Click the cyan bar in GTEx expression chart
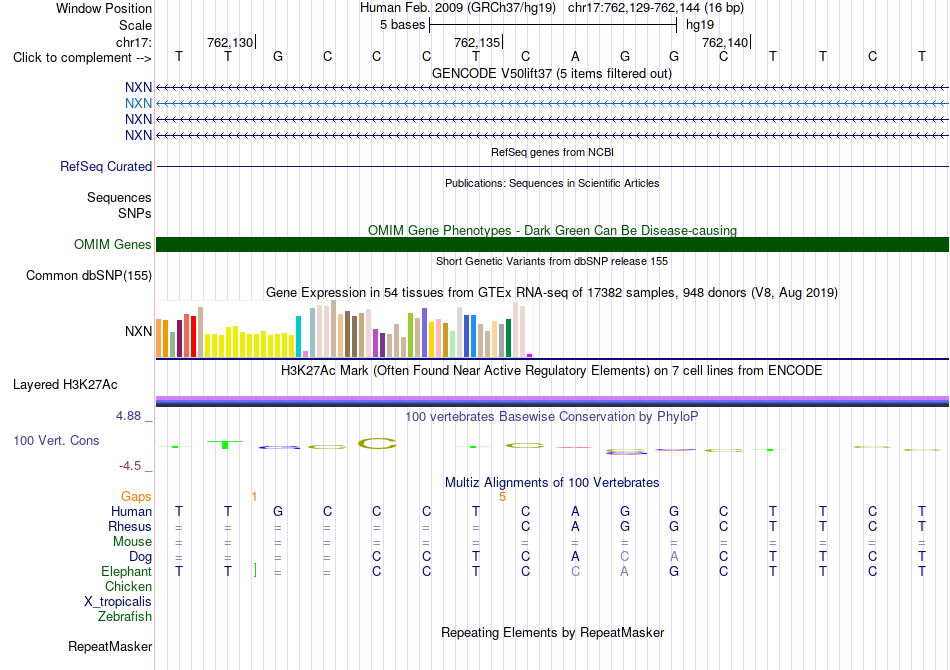950x670 pixels. tap(298, 336)
